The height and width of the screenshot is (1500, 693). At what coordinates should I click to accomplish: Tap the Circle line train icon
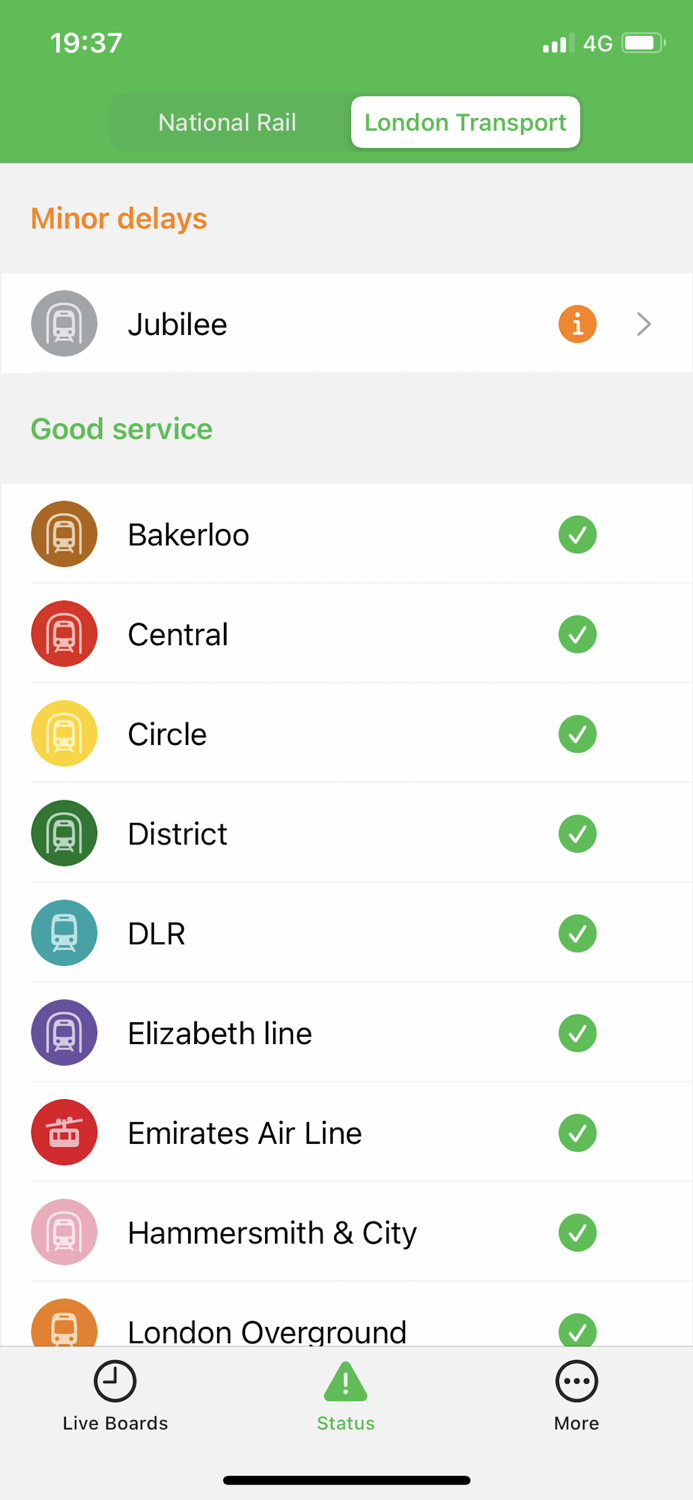pos(64,733)
